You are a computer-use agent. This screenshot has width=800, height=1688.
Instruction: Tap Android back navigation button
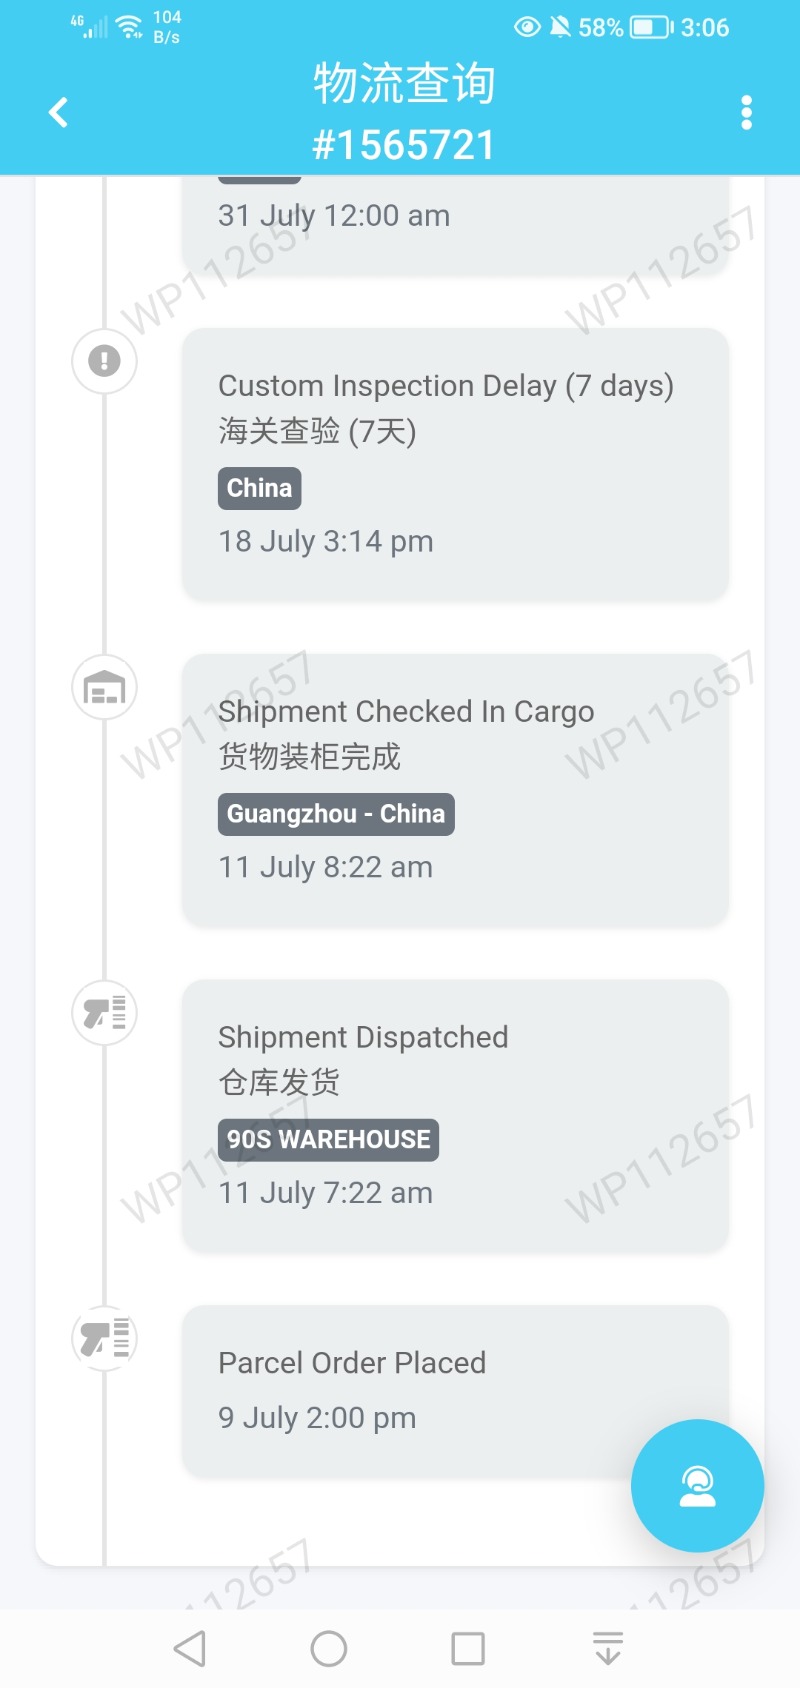190,1648
